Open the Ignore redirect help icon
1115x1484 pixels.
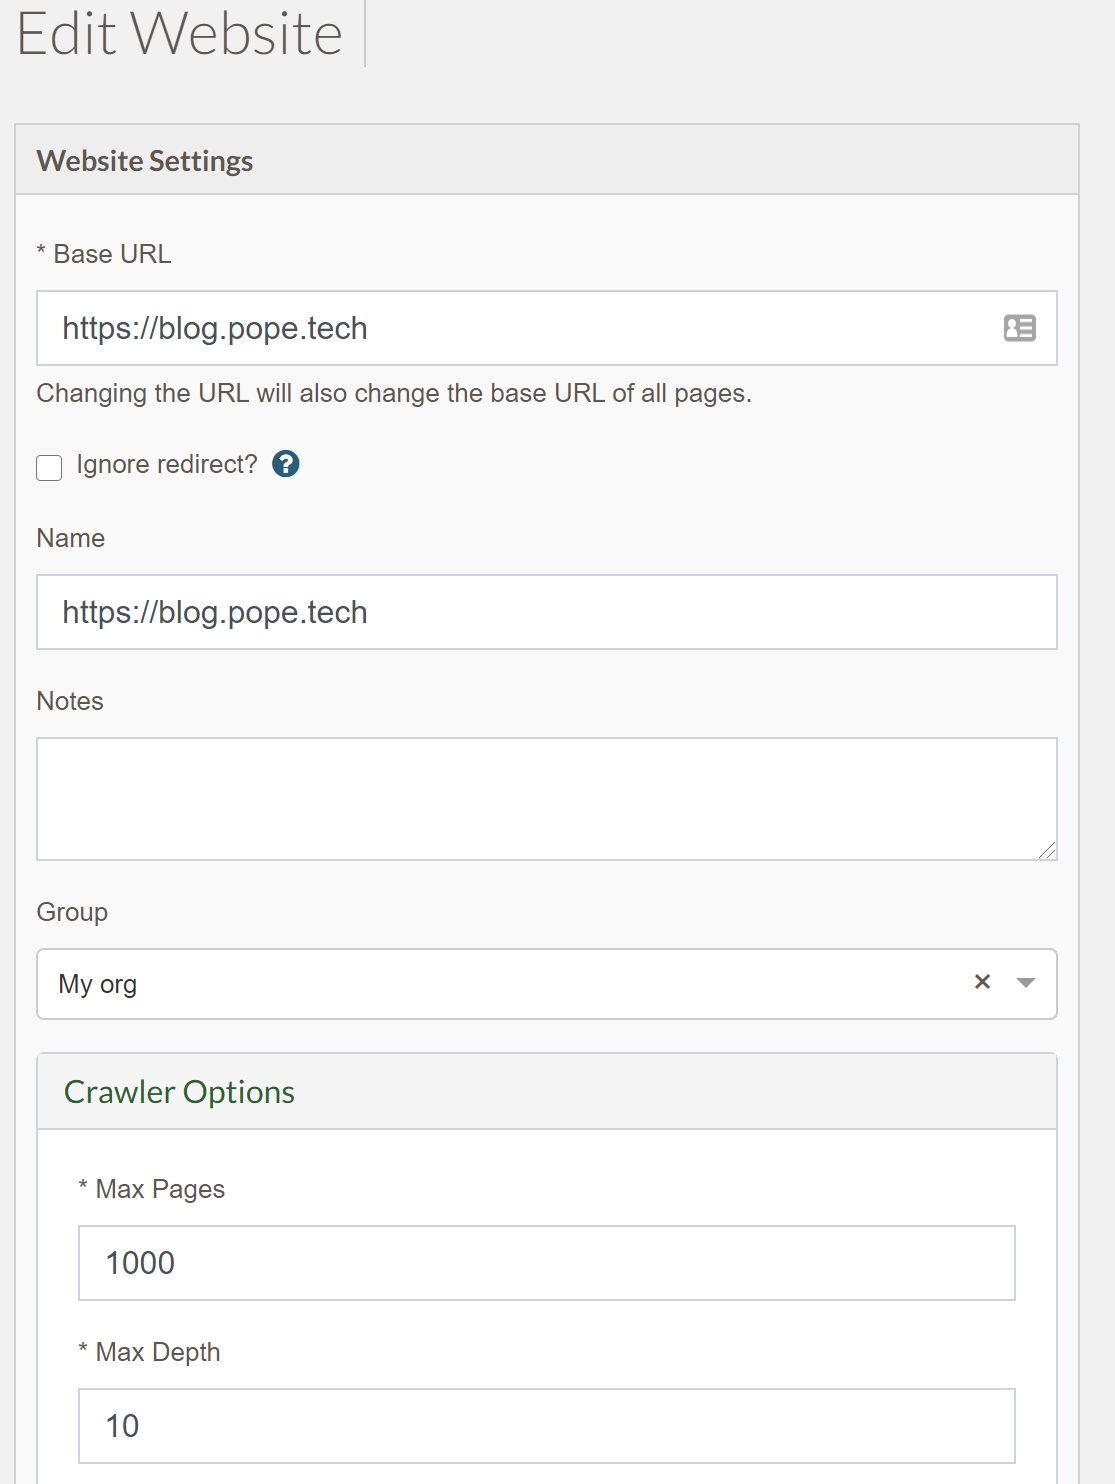coord(286,464)
